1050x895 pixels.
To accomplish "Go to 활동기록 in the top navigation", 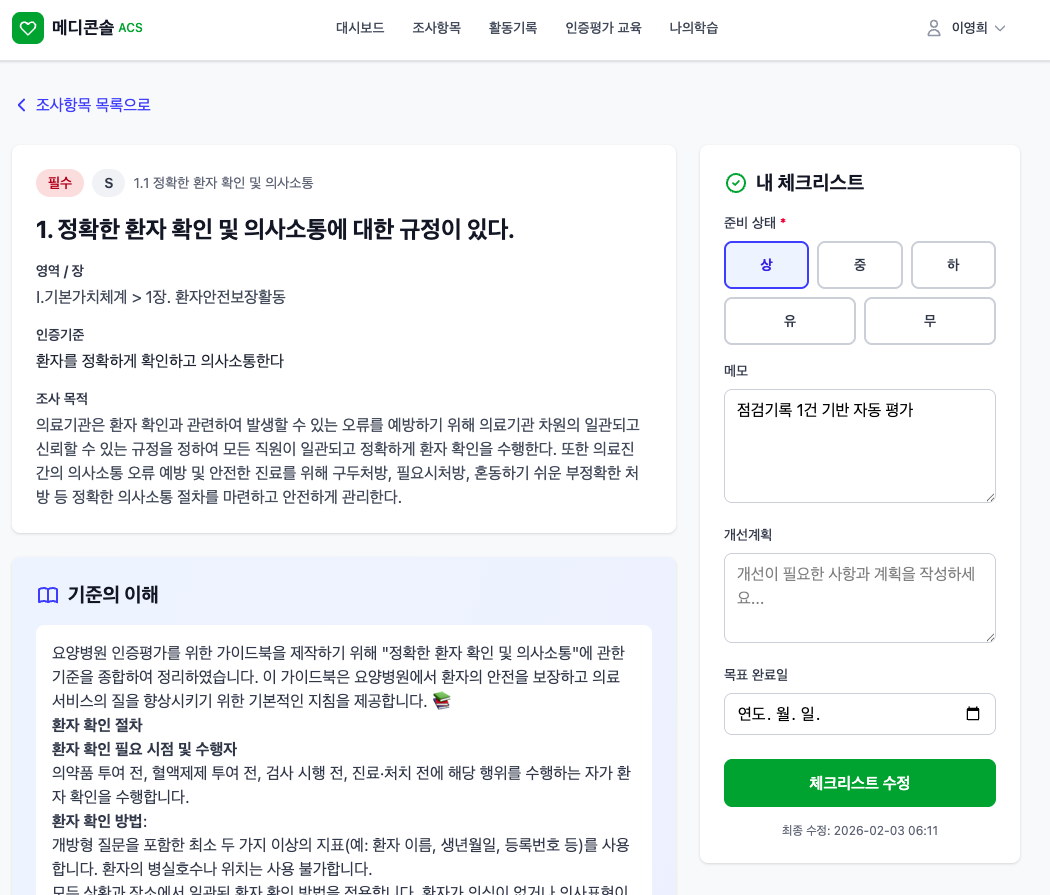I will point(512,28).
